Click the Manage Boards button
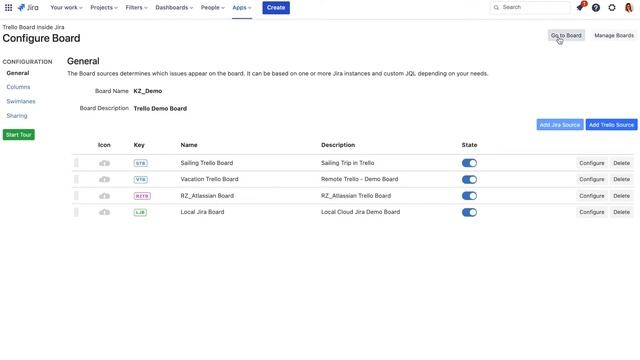This screenshot has height=360, width=640. [x=614, y=36]
